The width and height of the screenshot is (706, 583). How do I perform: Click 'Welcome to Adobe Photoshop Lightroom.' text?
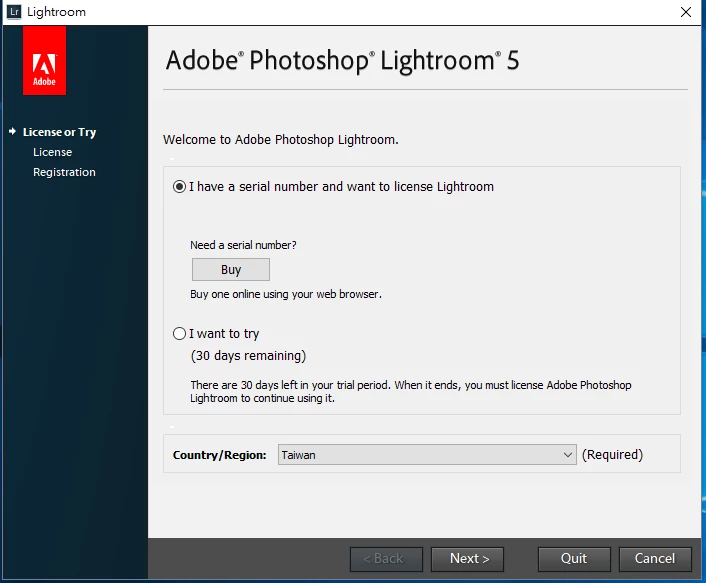[281, 140]
